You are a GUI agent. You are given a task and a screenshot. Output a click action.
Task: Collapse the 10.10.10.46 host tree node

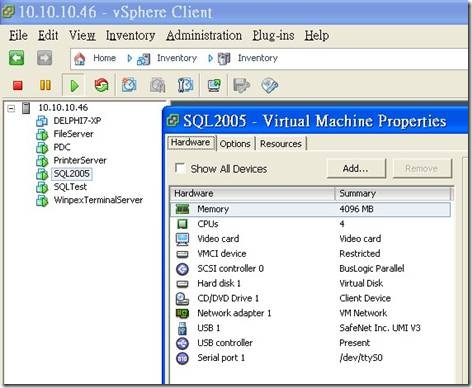[11, 108]
